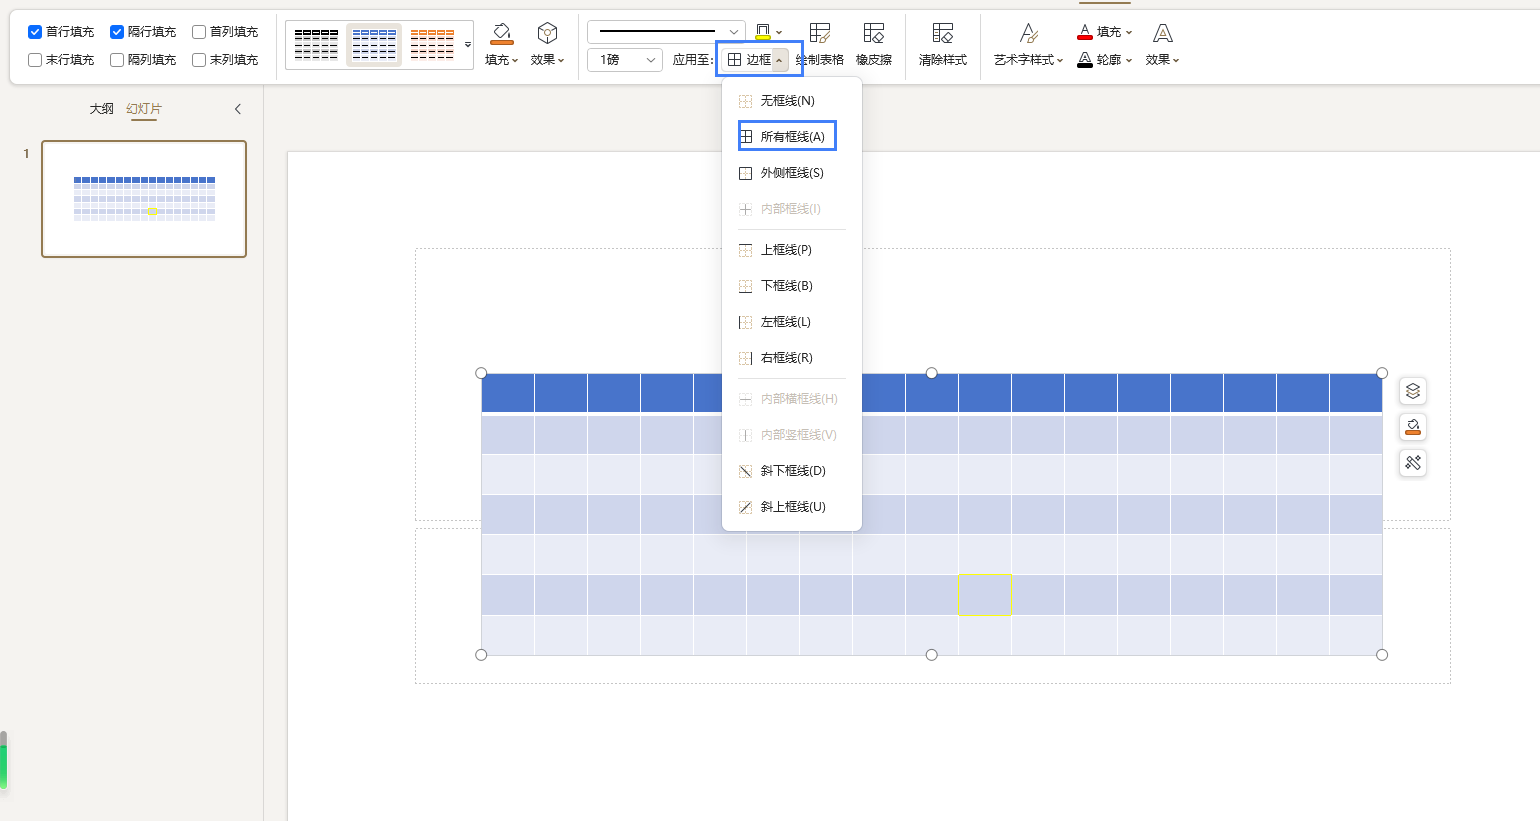This screenshot has width=1540, height=821.
Task: Click the 清除样式 clear style icon
Action: 943,34
